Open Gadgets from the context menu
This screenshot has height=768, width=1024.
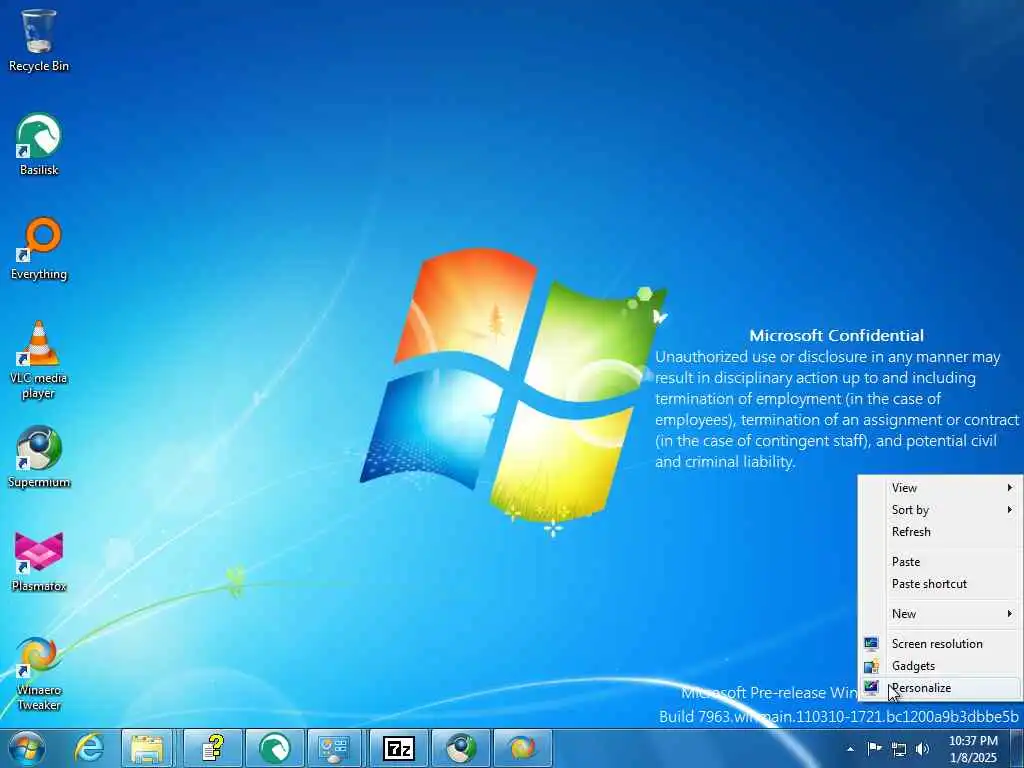[940, 666]
